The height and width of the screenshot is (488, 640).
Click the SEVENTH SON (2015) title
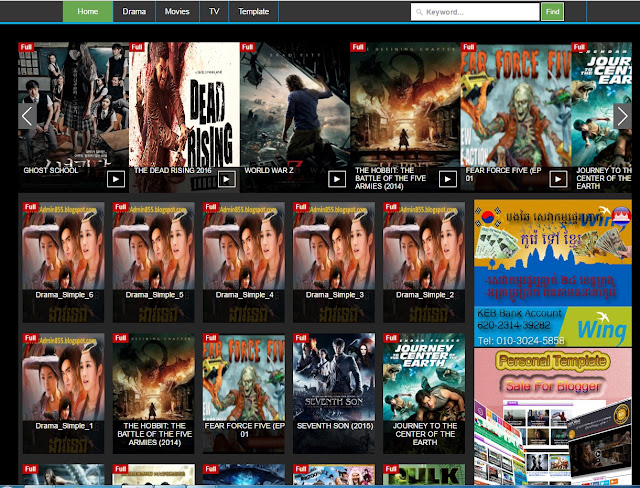[x=335, y=426]
